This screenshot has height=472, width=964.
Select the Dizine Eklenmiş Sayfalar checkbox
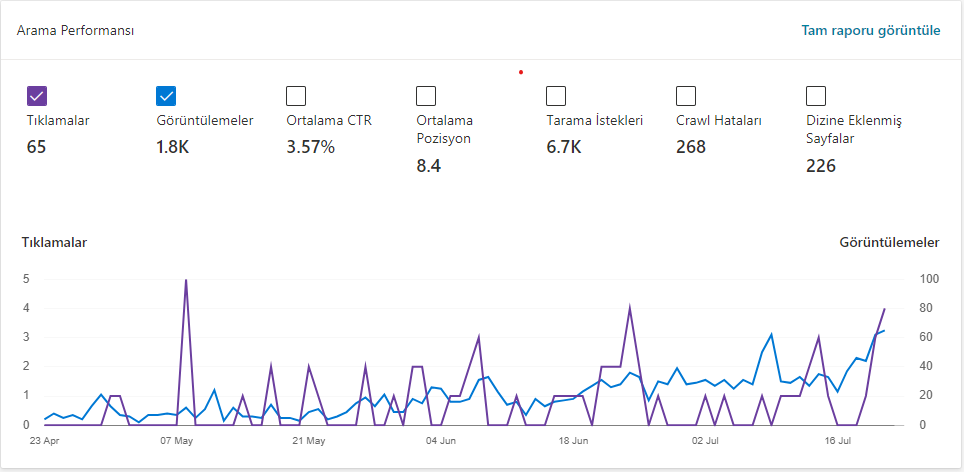click(816, 96)
